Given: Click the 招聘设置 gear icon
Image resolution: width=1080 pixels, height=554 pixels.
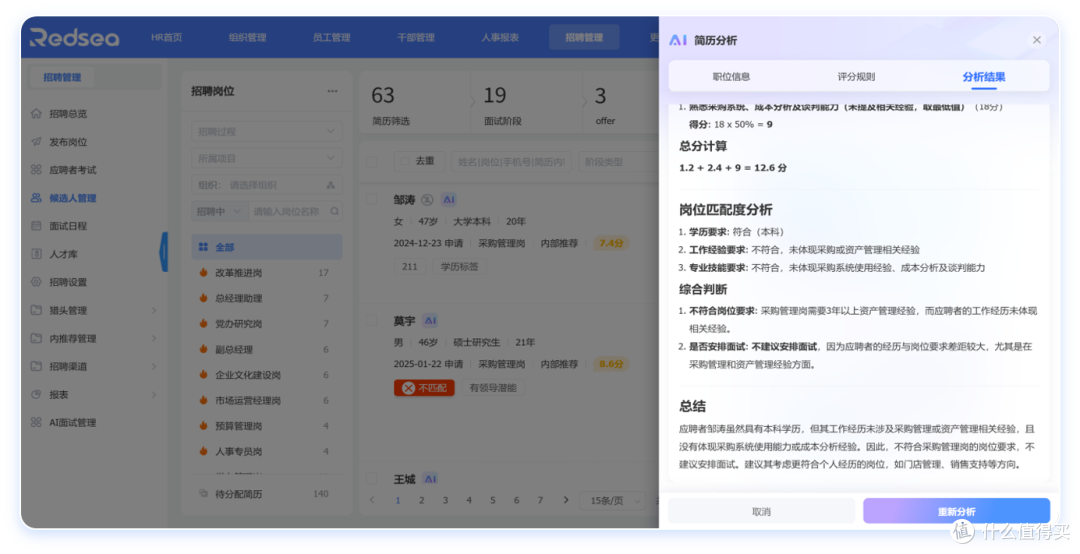Looking at the screenshot, I should (x=37, y=282).
